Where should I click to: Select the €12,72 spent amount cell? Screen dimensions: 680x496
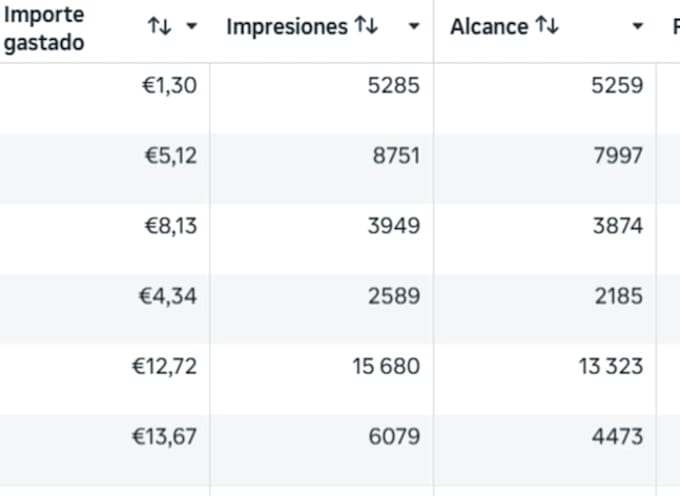164,366
